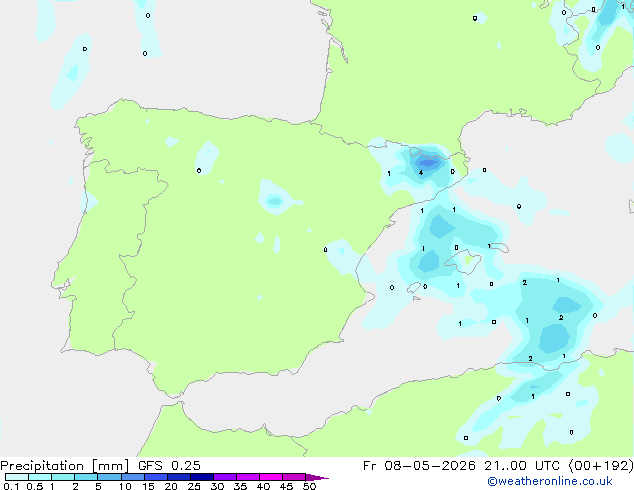Image resolution: width=634 pixels, height=490 pixels.
Task: Click Mallorca island on the map
Action: click(x=463, y=261)
